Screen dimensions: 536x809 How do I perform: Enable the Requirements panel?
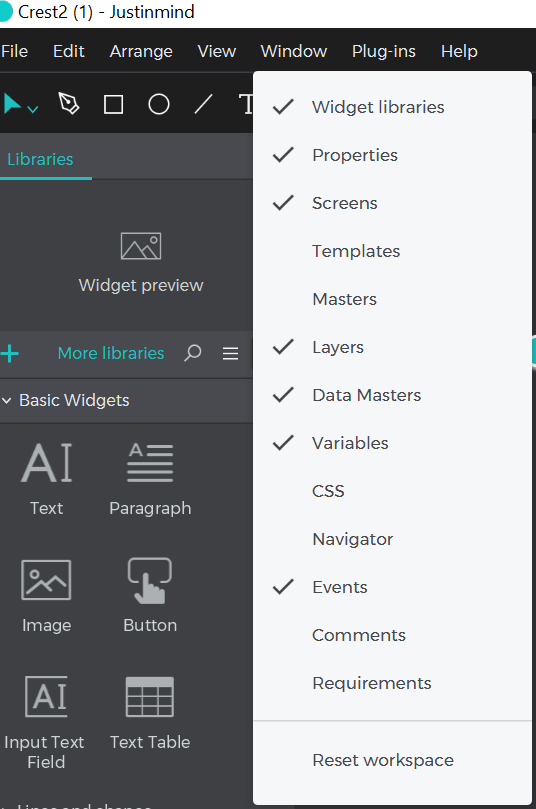click(x=392, y=683)
